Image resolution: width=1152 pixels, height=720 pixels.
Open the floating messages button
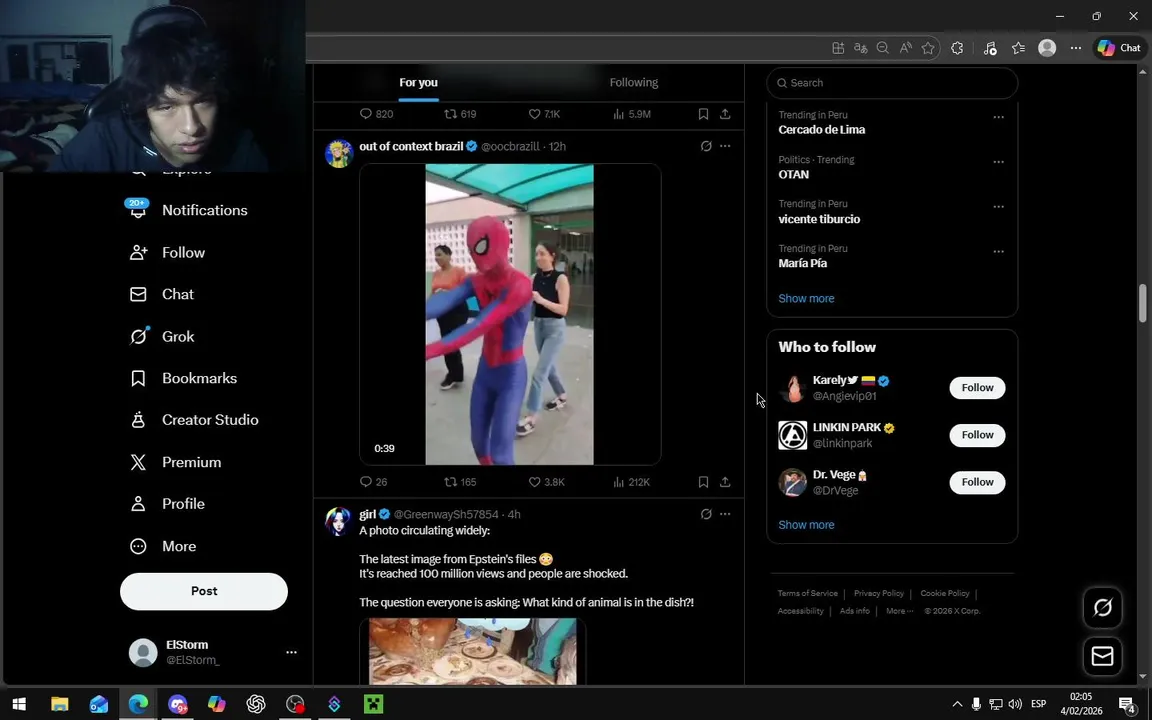(1102, 656)
